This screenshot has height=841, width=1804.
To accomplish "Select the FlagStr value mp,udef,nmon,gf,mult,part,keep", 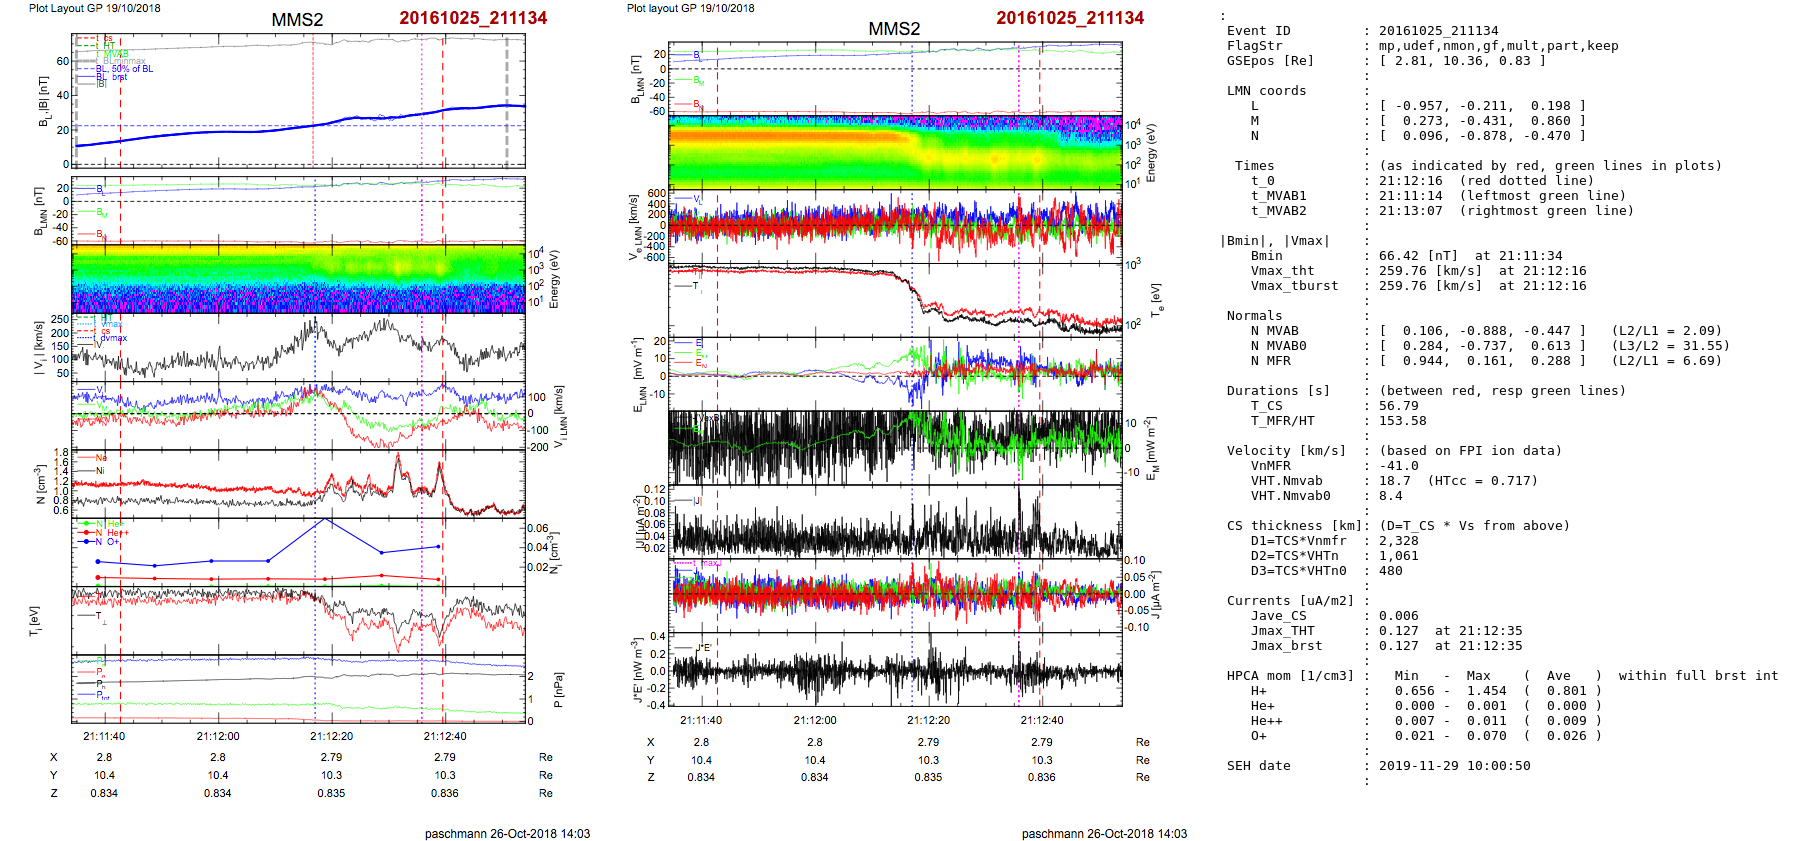I will [1498, 46].
